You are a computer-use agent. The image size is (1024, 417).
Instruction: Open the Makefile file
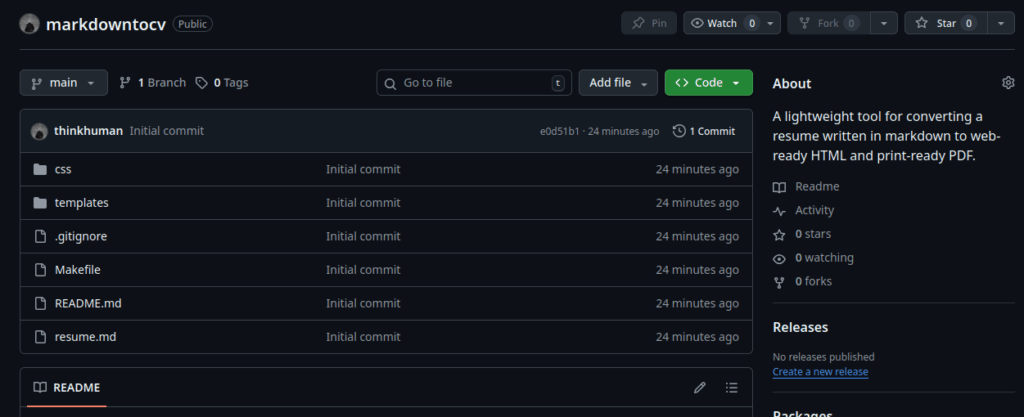78,270
